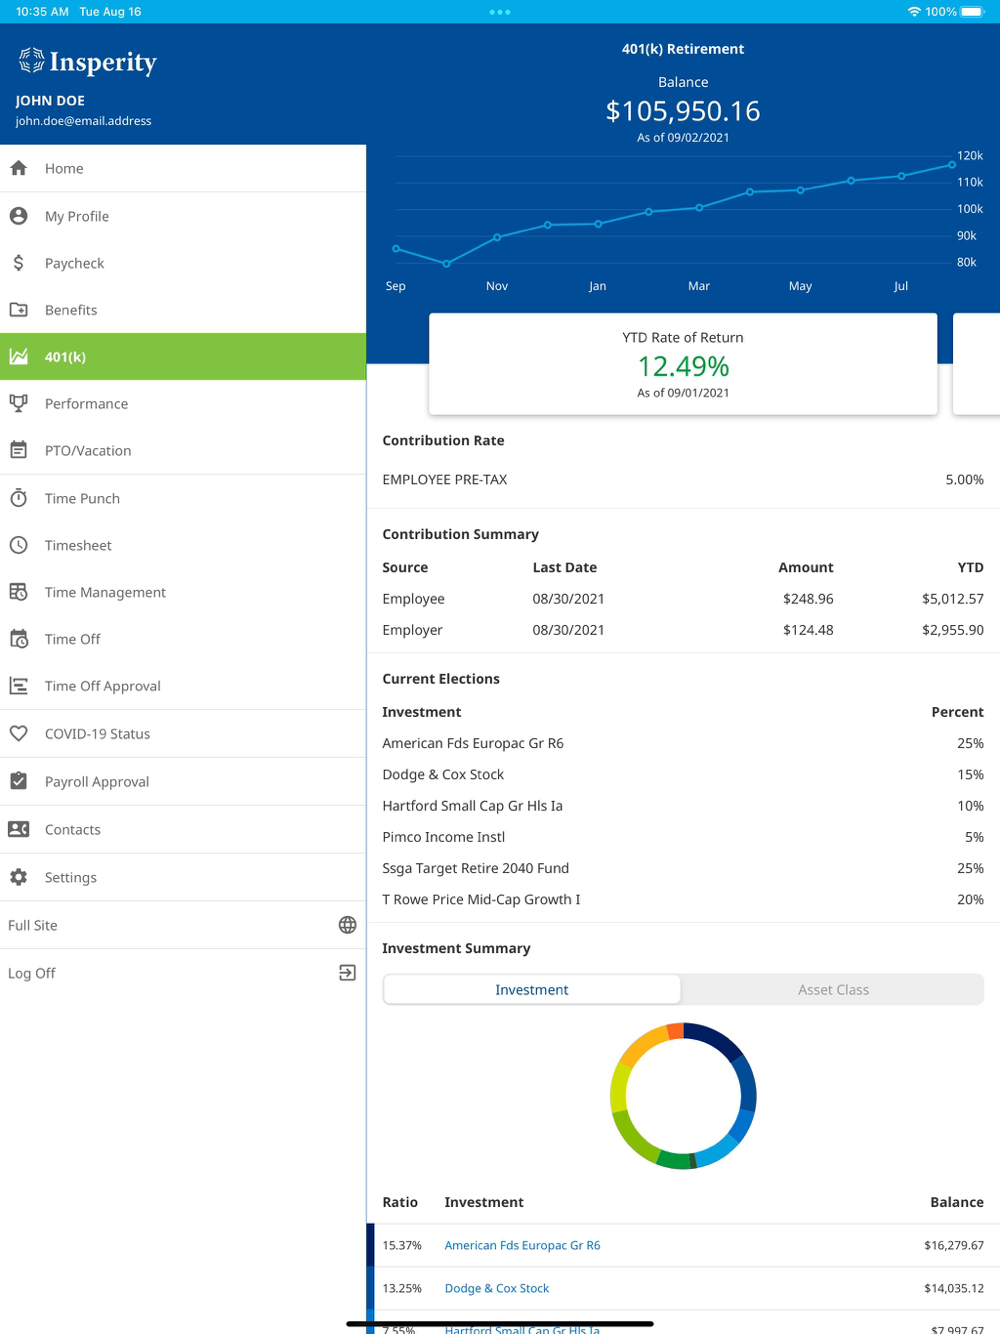1000x1334 pixels.
Task: Tap the last data point on balance chart
Action: click(951, 165)
